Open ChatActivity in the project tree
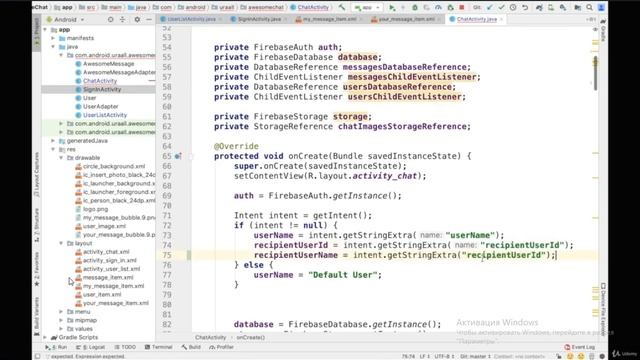Image resolution: width=640 pixels, height=360 pixels. (x=96, y=81)
